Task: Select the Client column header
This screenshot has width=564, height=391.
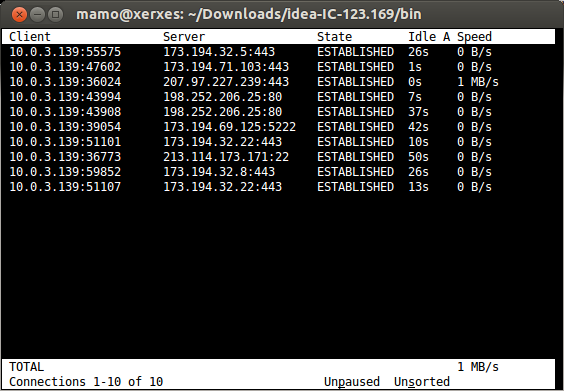Action: tap(30, 37)
